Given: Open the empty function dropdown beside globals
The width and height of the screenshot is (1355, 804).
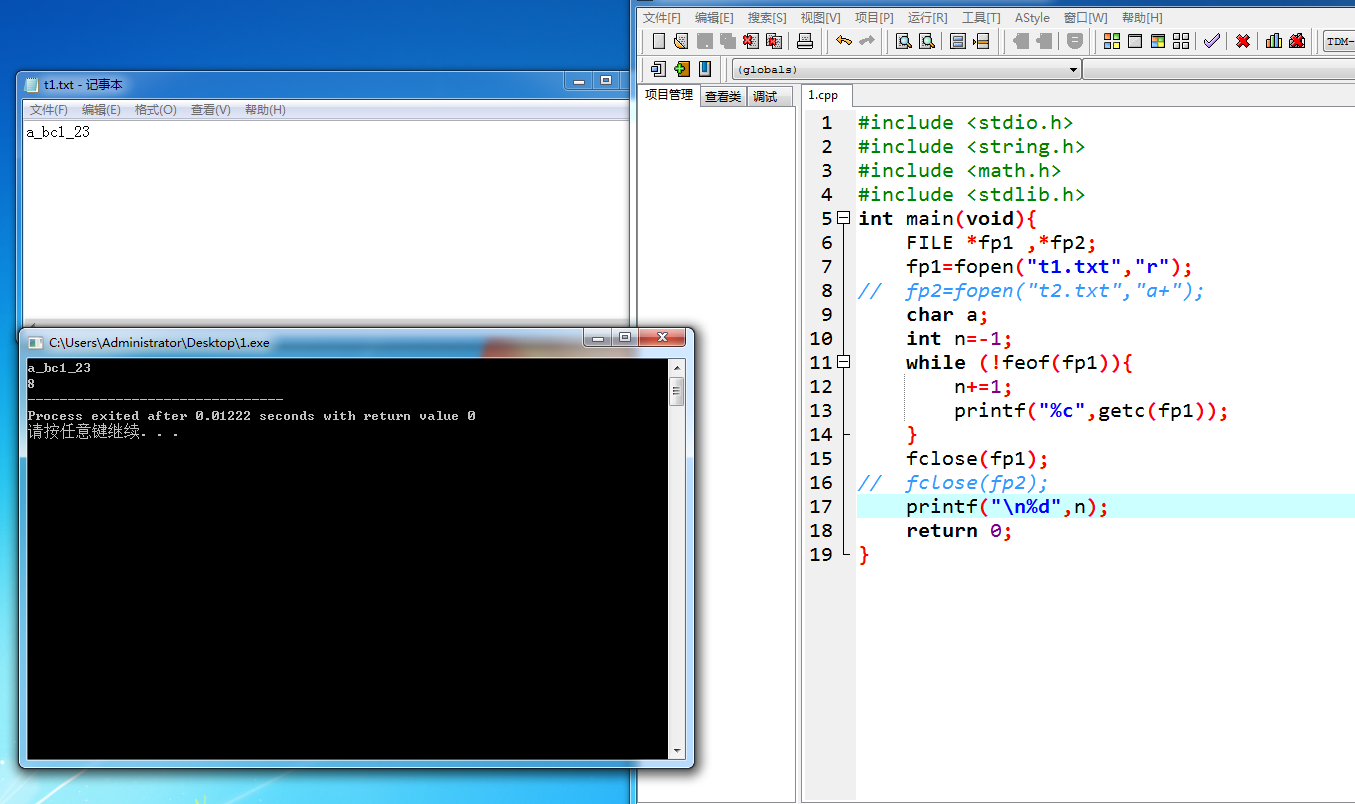Looking at the screenshot, I should 1218,69.
